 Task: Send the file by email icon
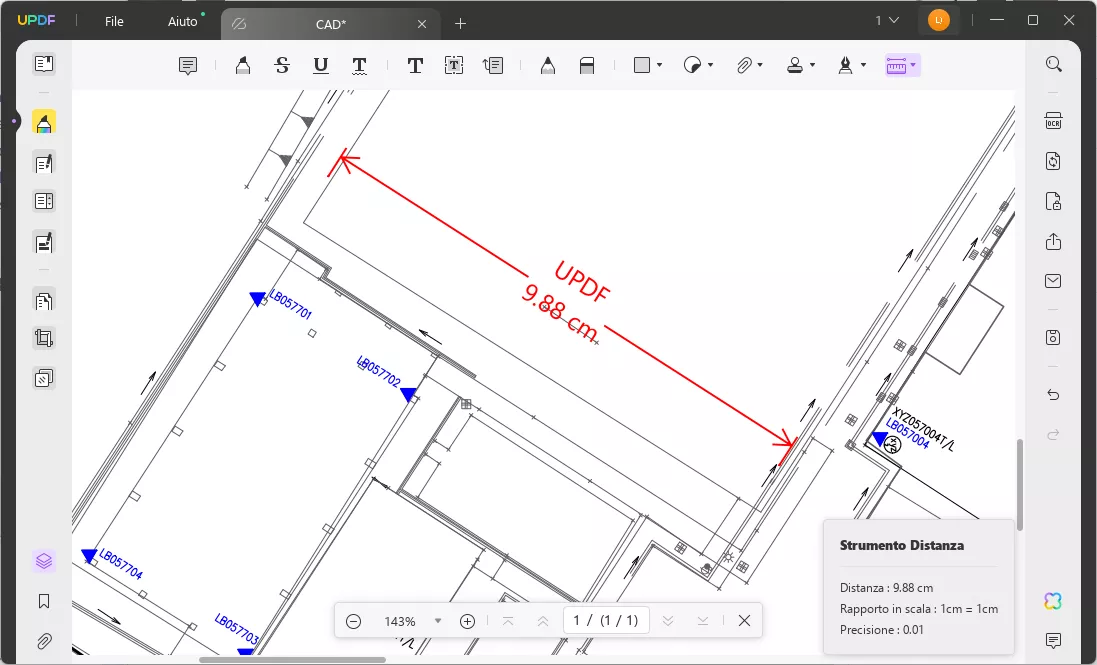[x=1054, y=281]
